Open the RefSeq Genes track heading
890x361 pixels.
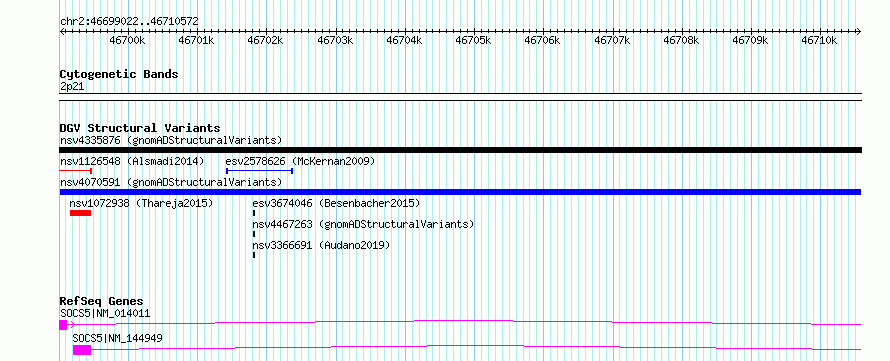102,301
